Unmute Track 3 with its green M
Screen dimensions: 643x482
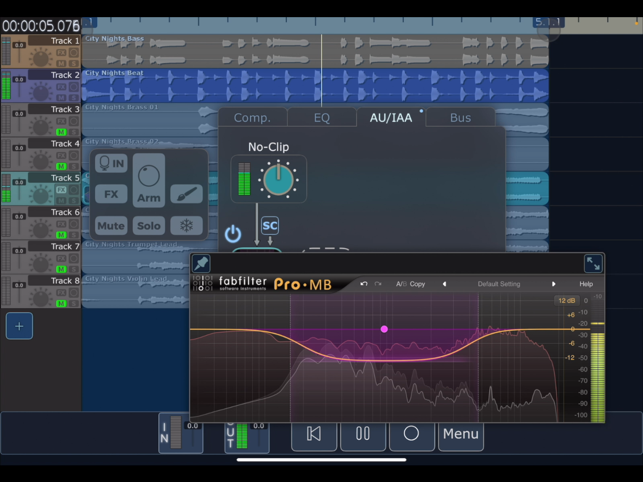click(61, 132)
